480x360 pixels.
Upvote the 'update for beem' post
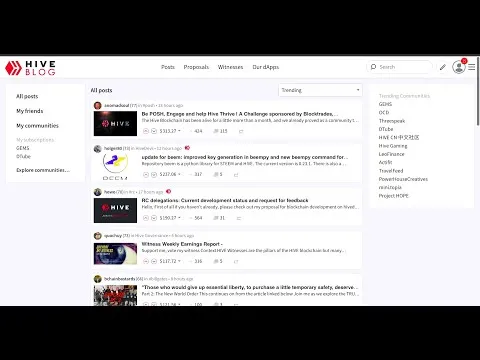coord(146,174)
